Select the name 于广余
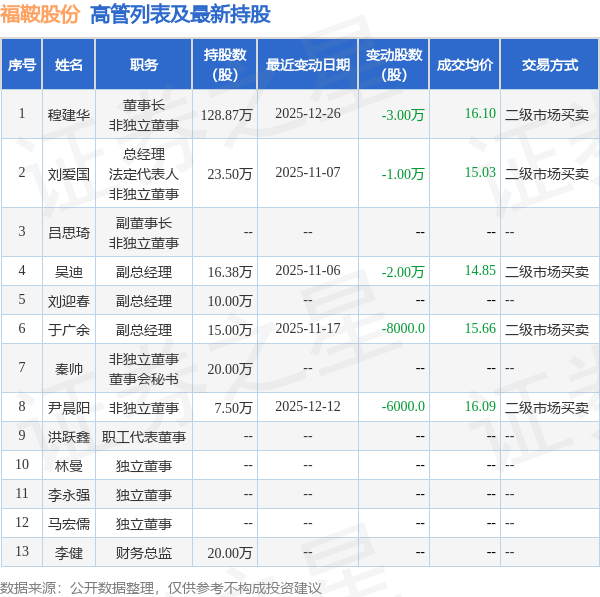This screenshot has height=597, width=600. point(68,329)
